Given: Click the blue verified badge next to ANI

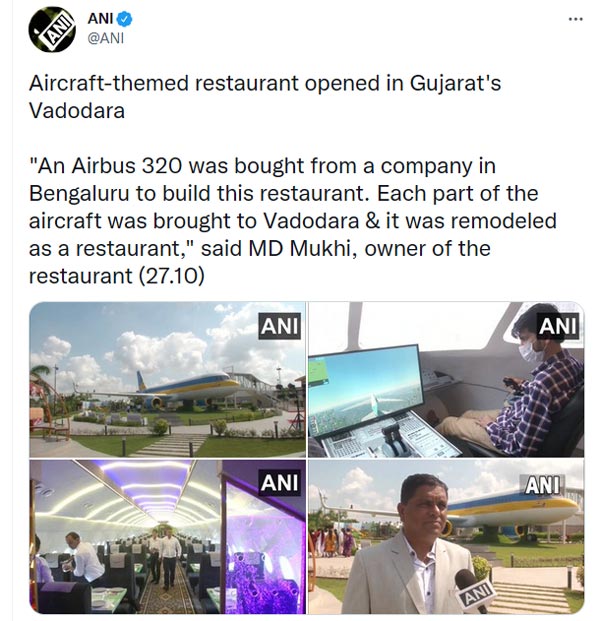Looking at the screenshot, I should (x=125, y=19).
